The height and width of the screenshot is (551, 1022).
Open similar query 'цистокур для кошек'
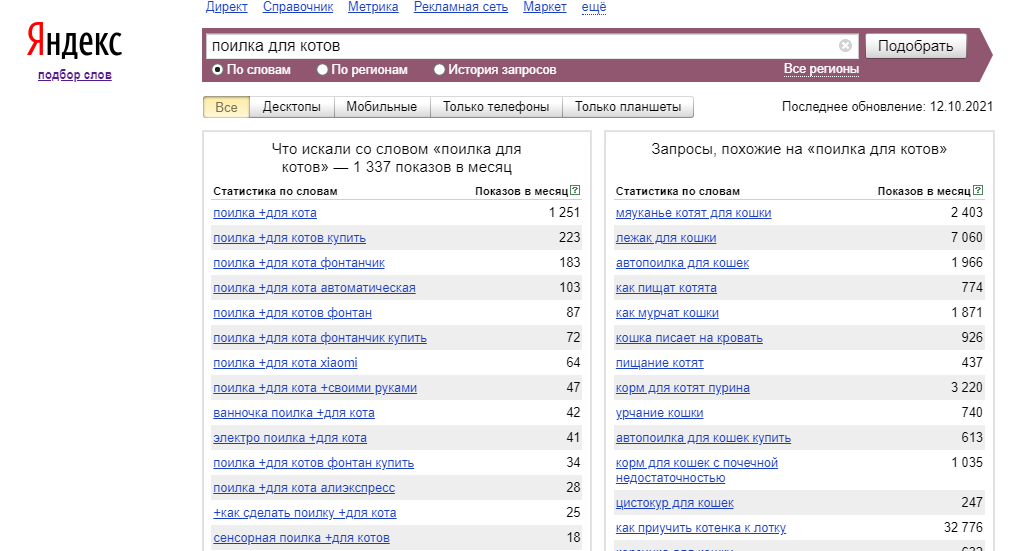pyautogui.click(x=675, y=503)
